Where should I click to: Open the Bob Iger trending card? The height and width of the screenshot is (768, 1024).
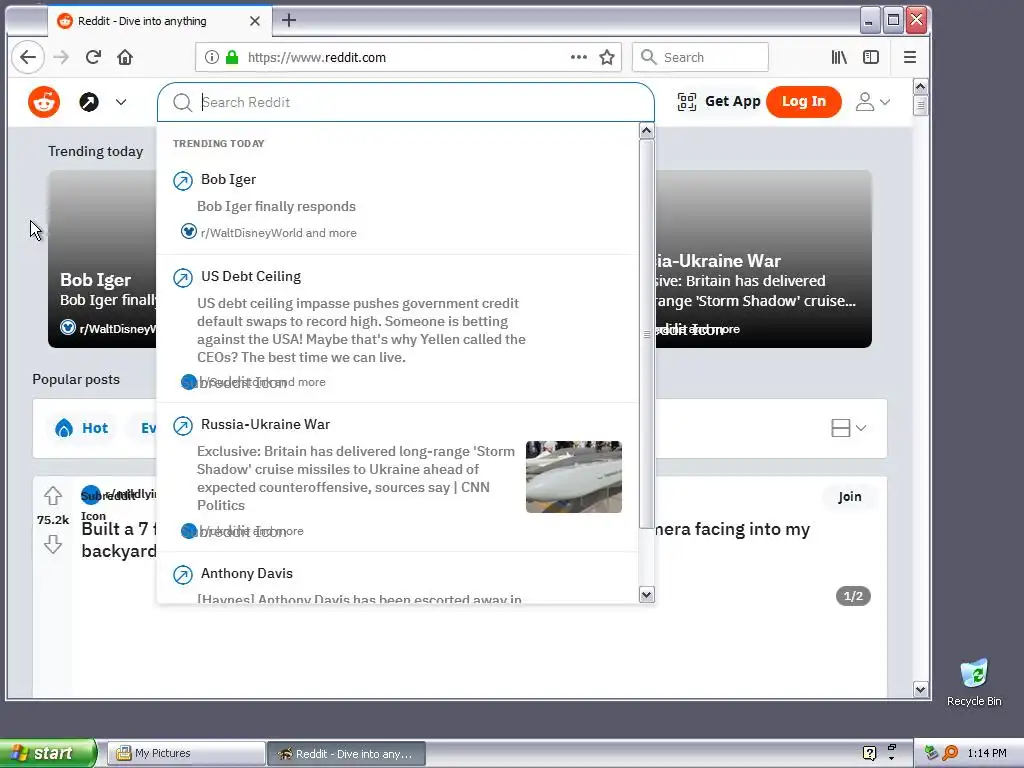103,259
